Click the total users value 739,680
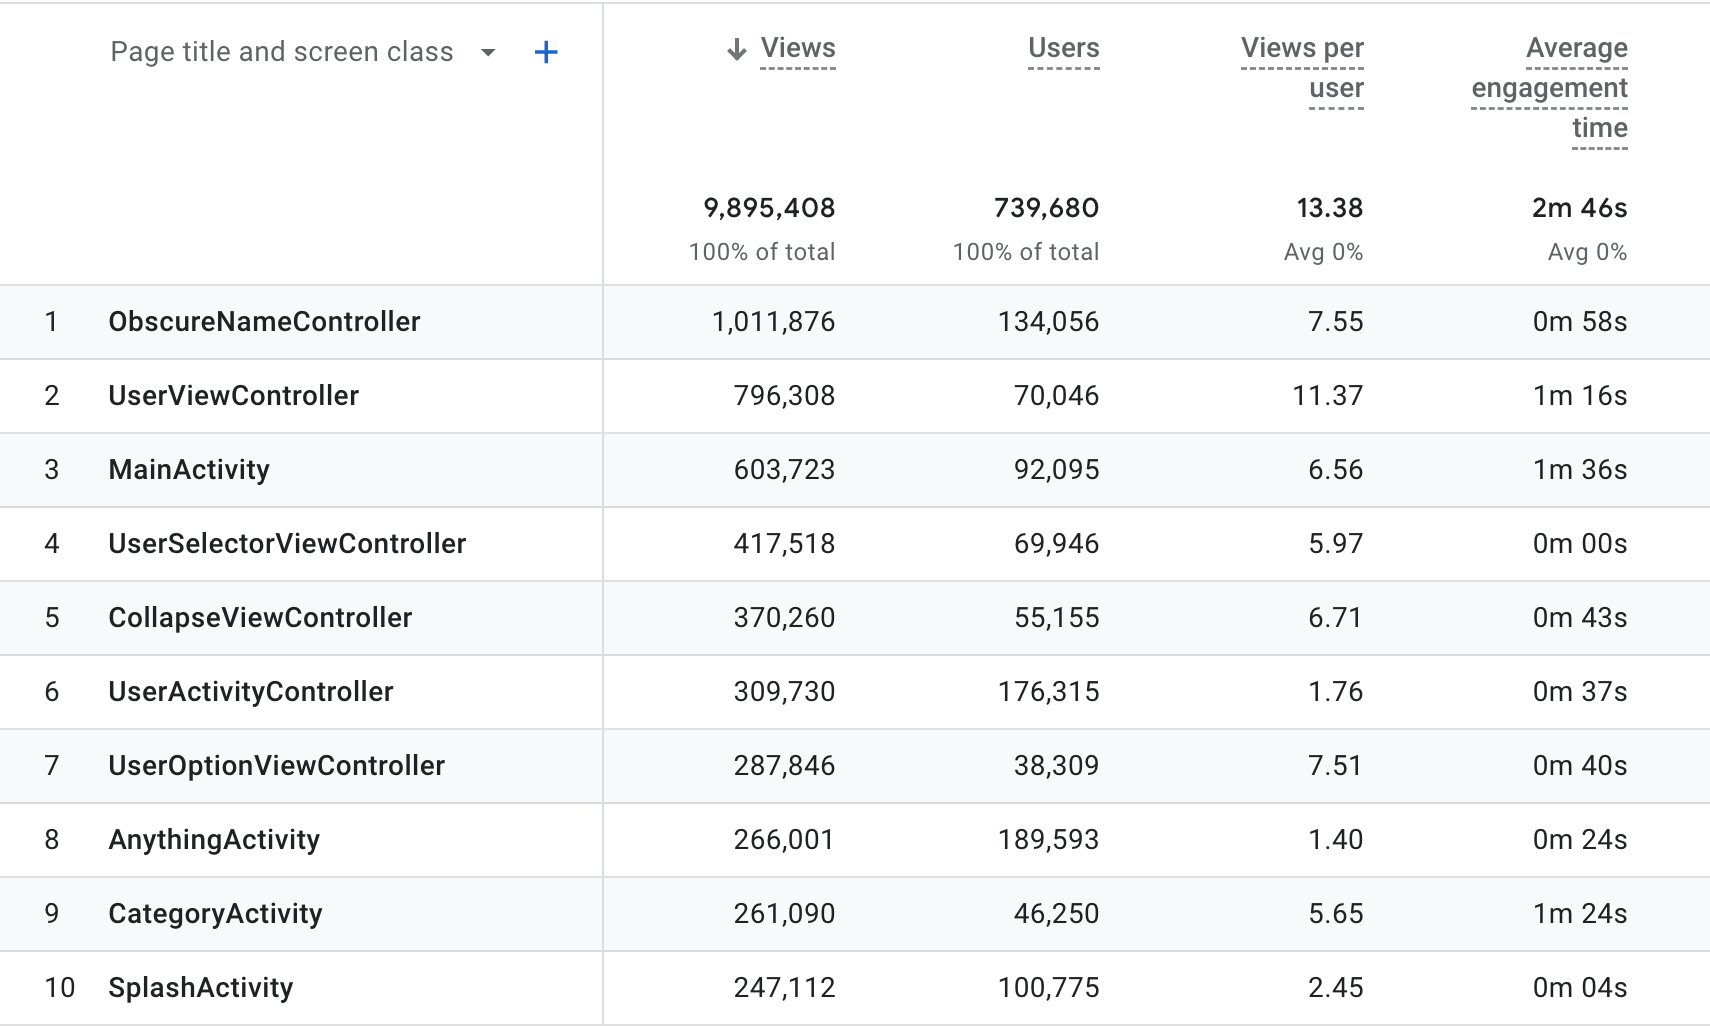The height and width of the screenshot is (1026, 1710). click(x=1046, y=208)
